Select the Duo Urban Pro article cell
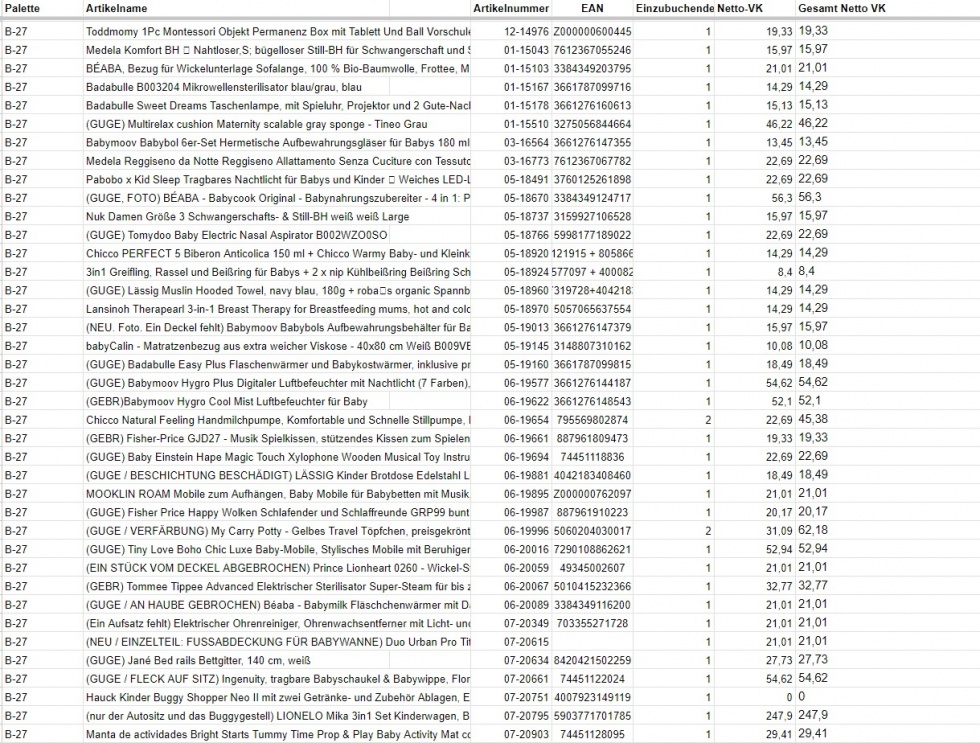The height and width of the screenshot is (743, 980). (x=278, y=642)
